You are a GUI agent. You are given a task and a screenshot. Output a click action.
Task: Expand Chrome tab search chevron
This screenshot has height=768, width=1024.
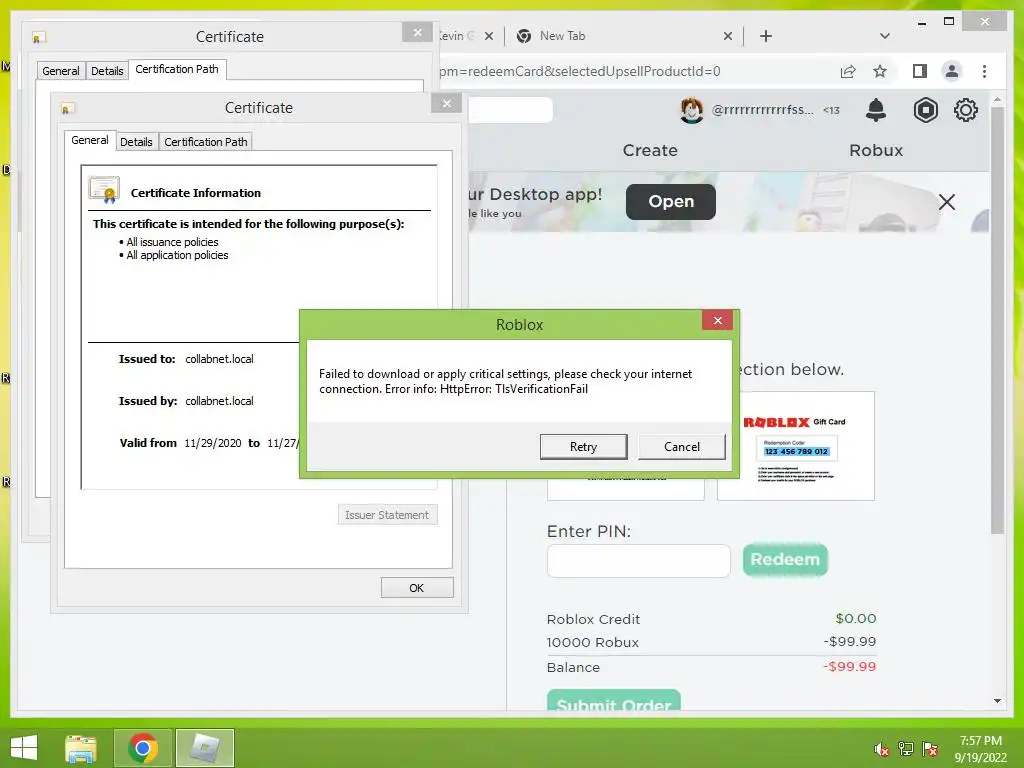[x=884, y=36]
